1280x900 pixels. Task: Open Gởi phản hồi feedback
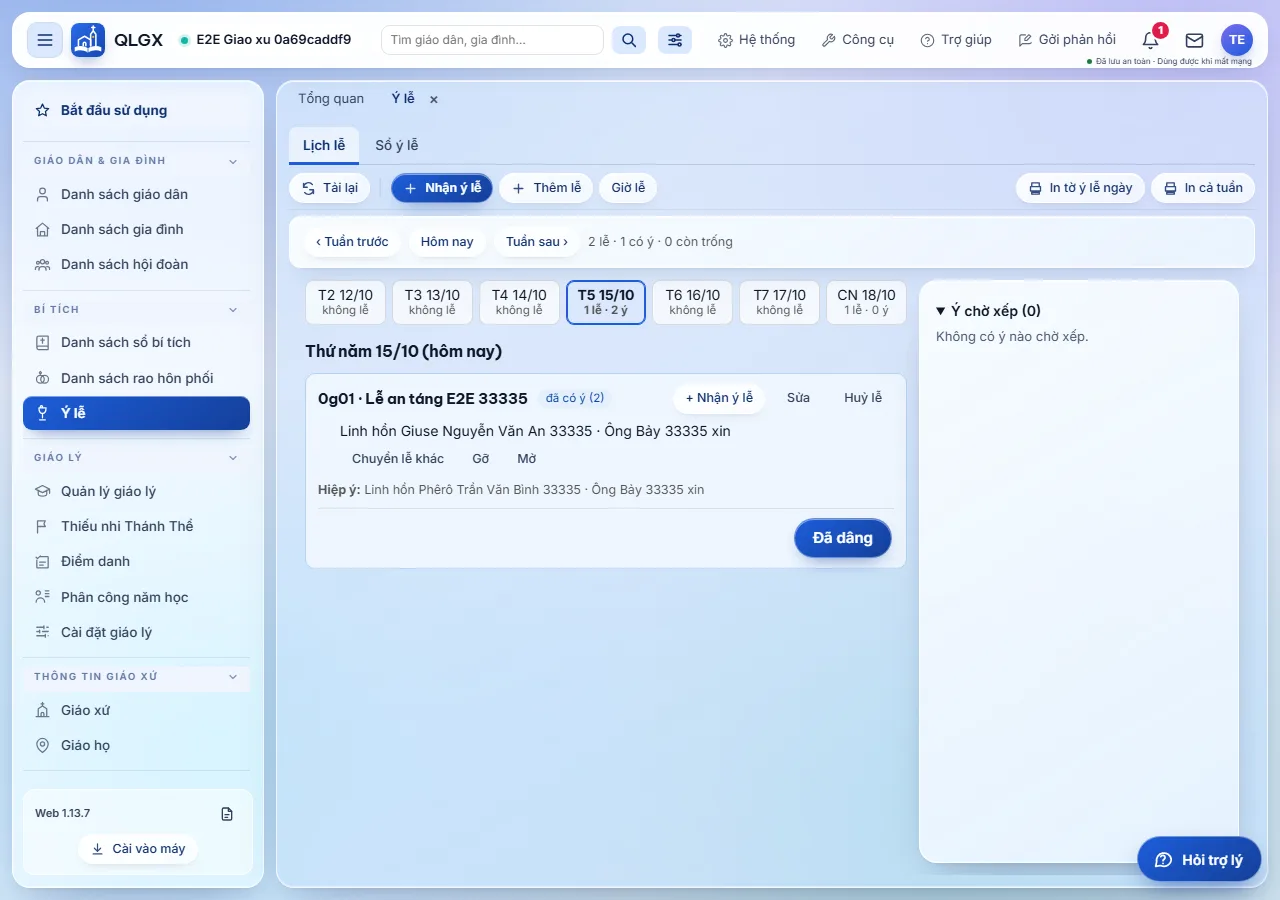[x=1067, y=40]
